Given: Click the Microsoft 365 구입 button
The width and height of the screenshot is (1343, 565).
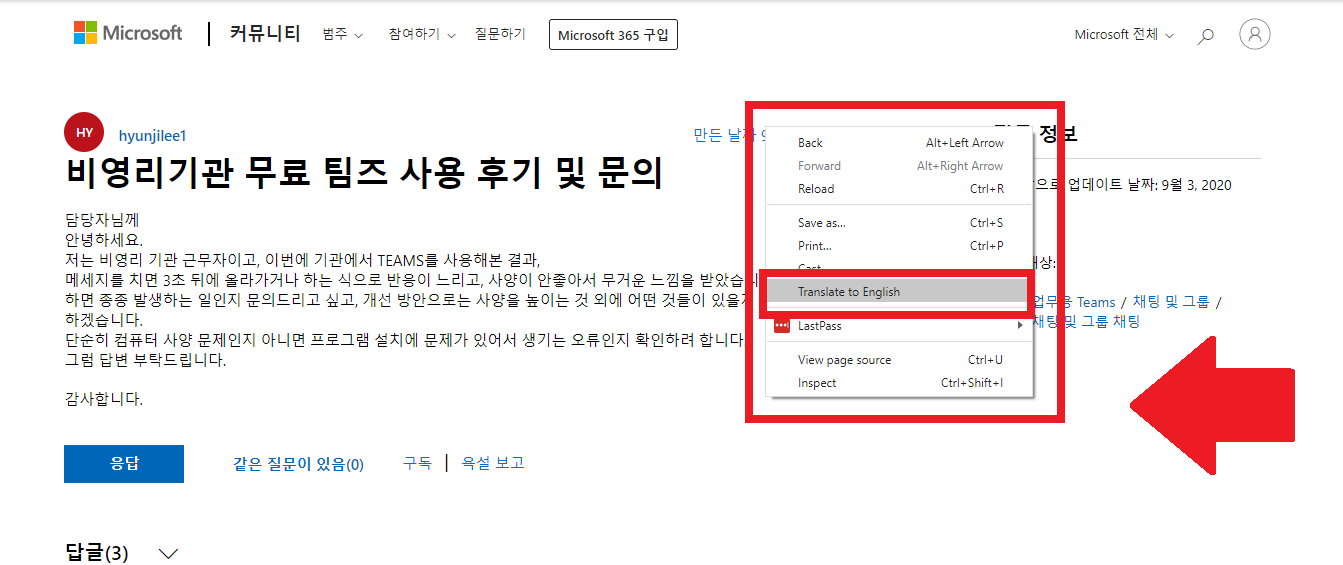Looking at the screenshot, I should click(613, 35).
